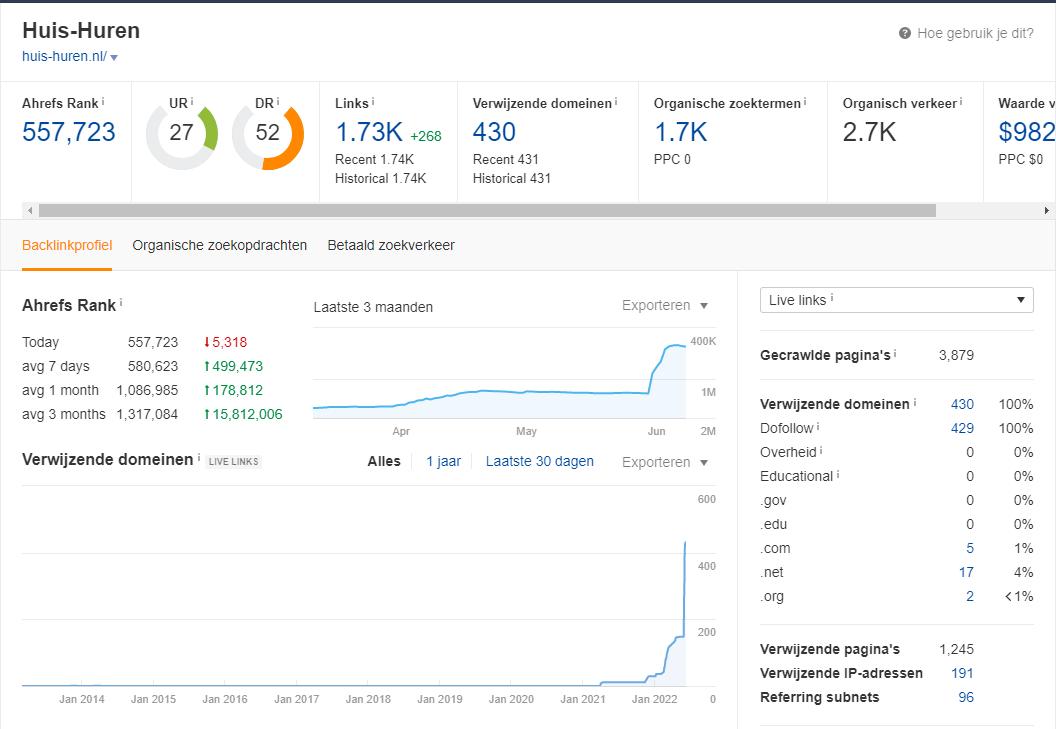The width and height of the screenshot is (1056, 729).
Task: Click the horizontal scrollbar thumb under metrics
Action: [488, 210]
